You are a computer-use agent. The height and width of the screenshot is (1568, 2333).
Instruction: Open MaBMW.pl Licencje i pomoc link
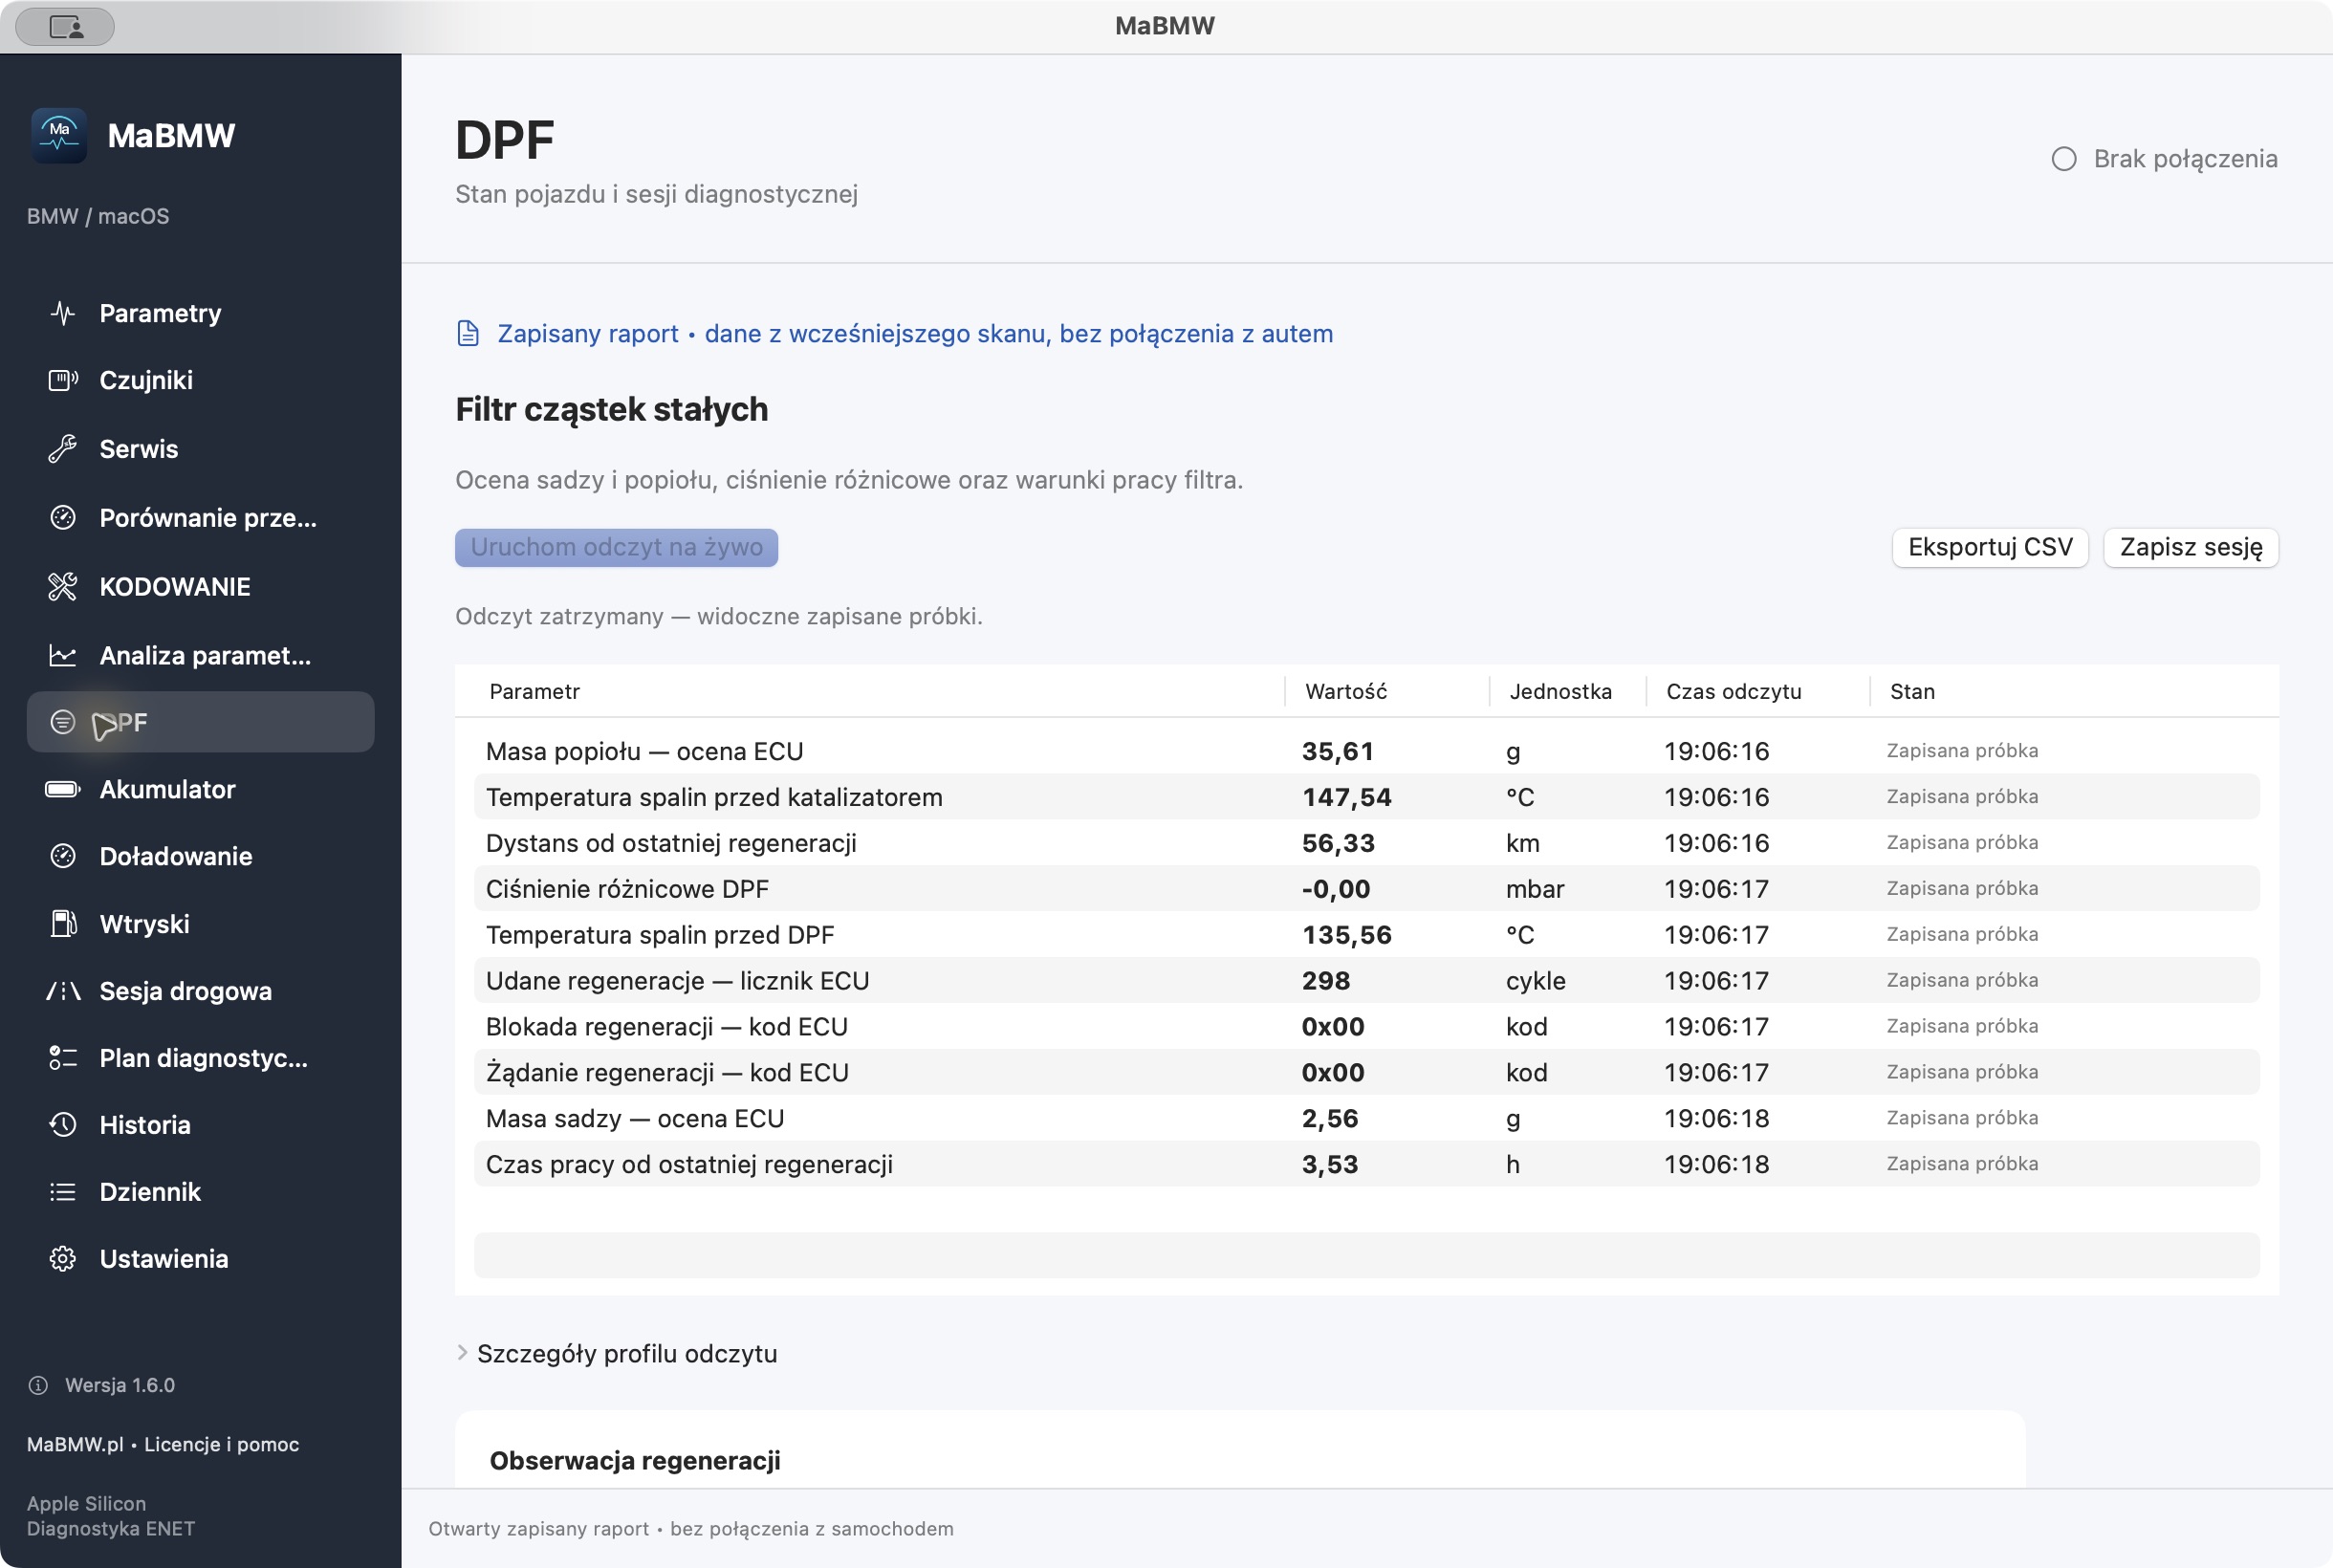[x=163, y=1444]
